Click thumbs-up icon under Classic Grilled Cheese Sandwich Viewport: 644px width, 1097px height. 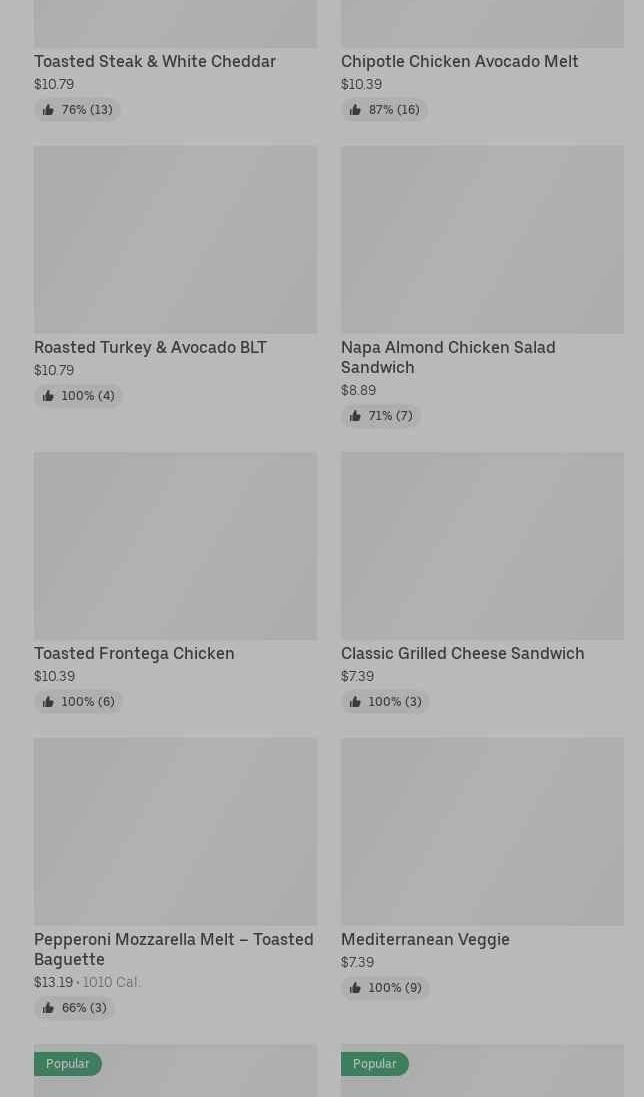(355, 702)
